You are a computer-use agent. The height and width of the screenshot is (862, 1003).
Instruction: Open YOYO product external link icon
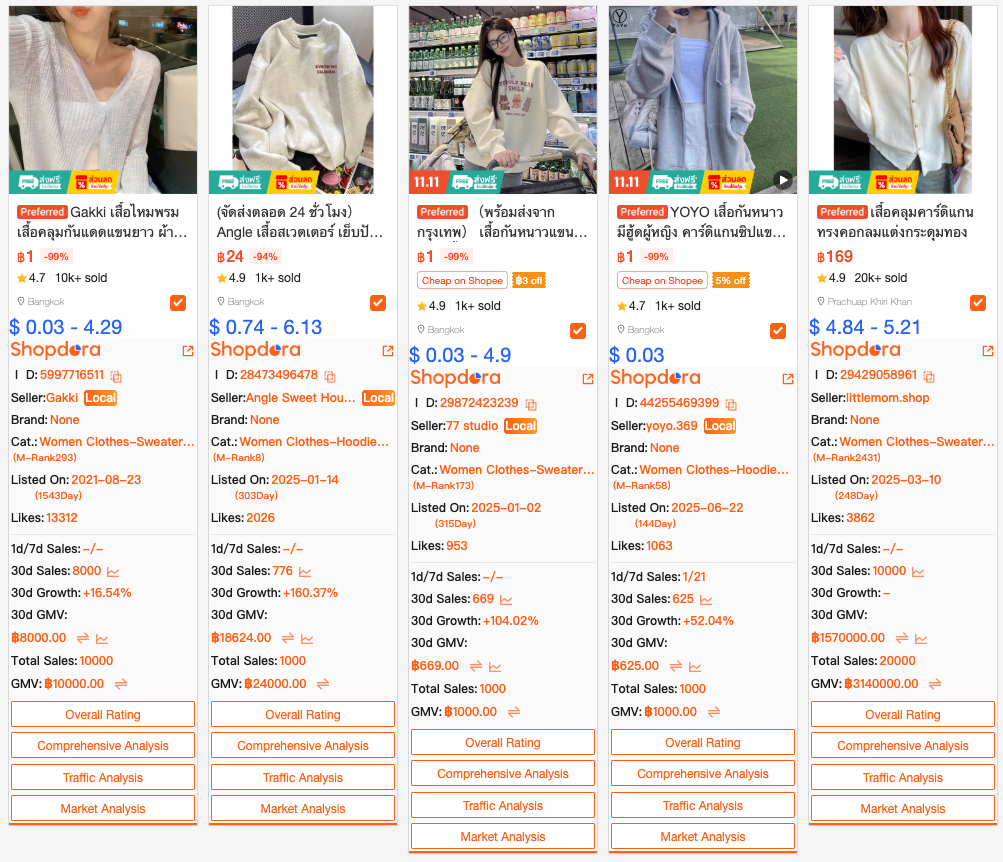pos(788,379)
